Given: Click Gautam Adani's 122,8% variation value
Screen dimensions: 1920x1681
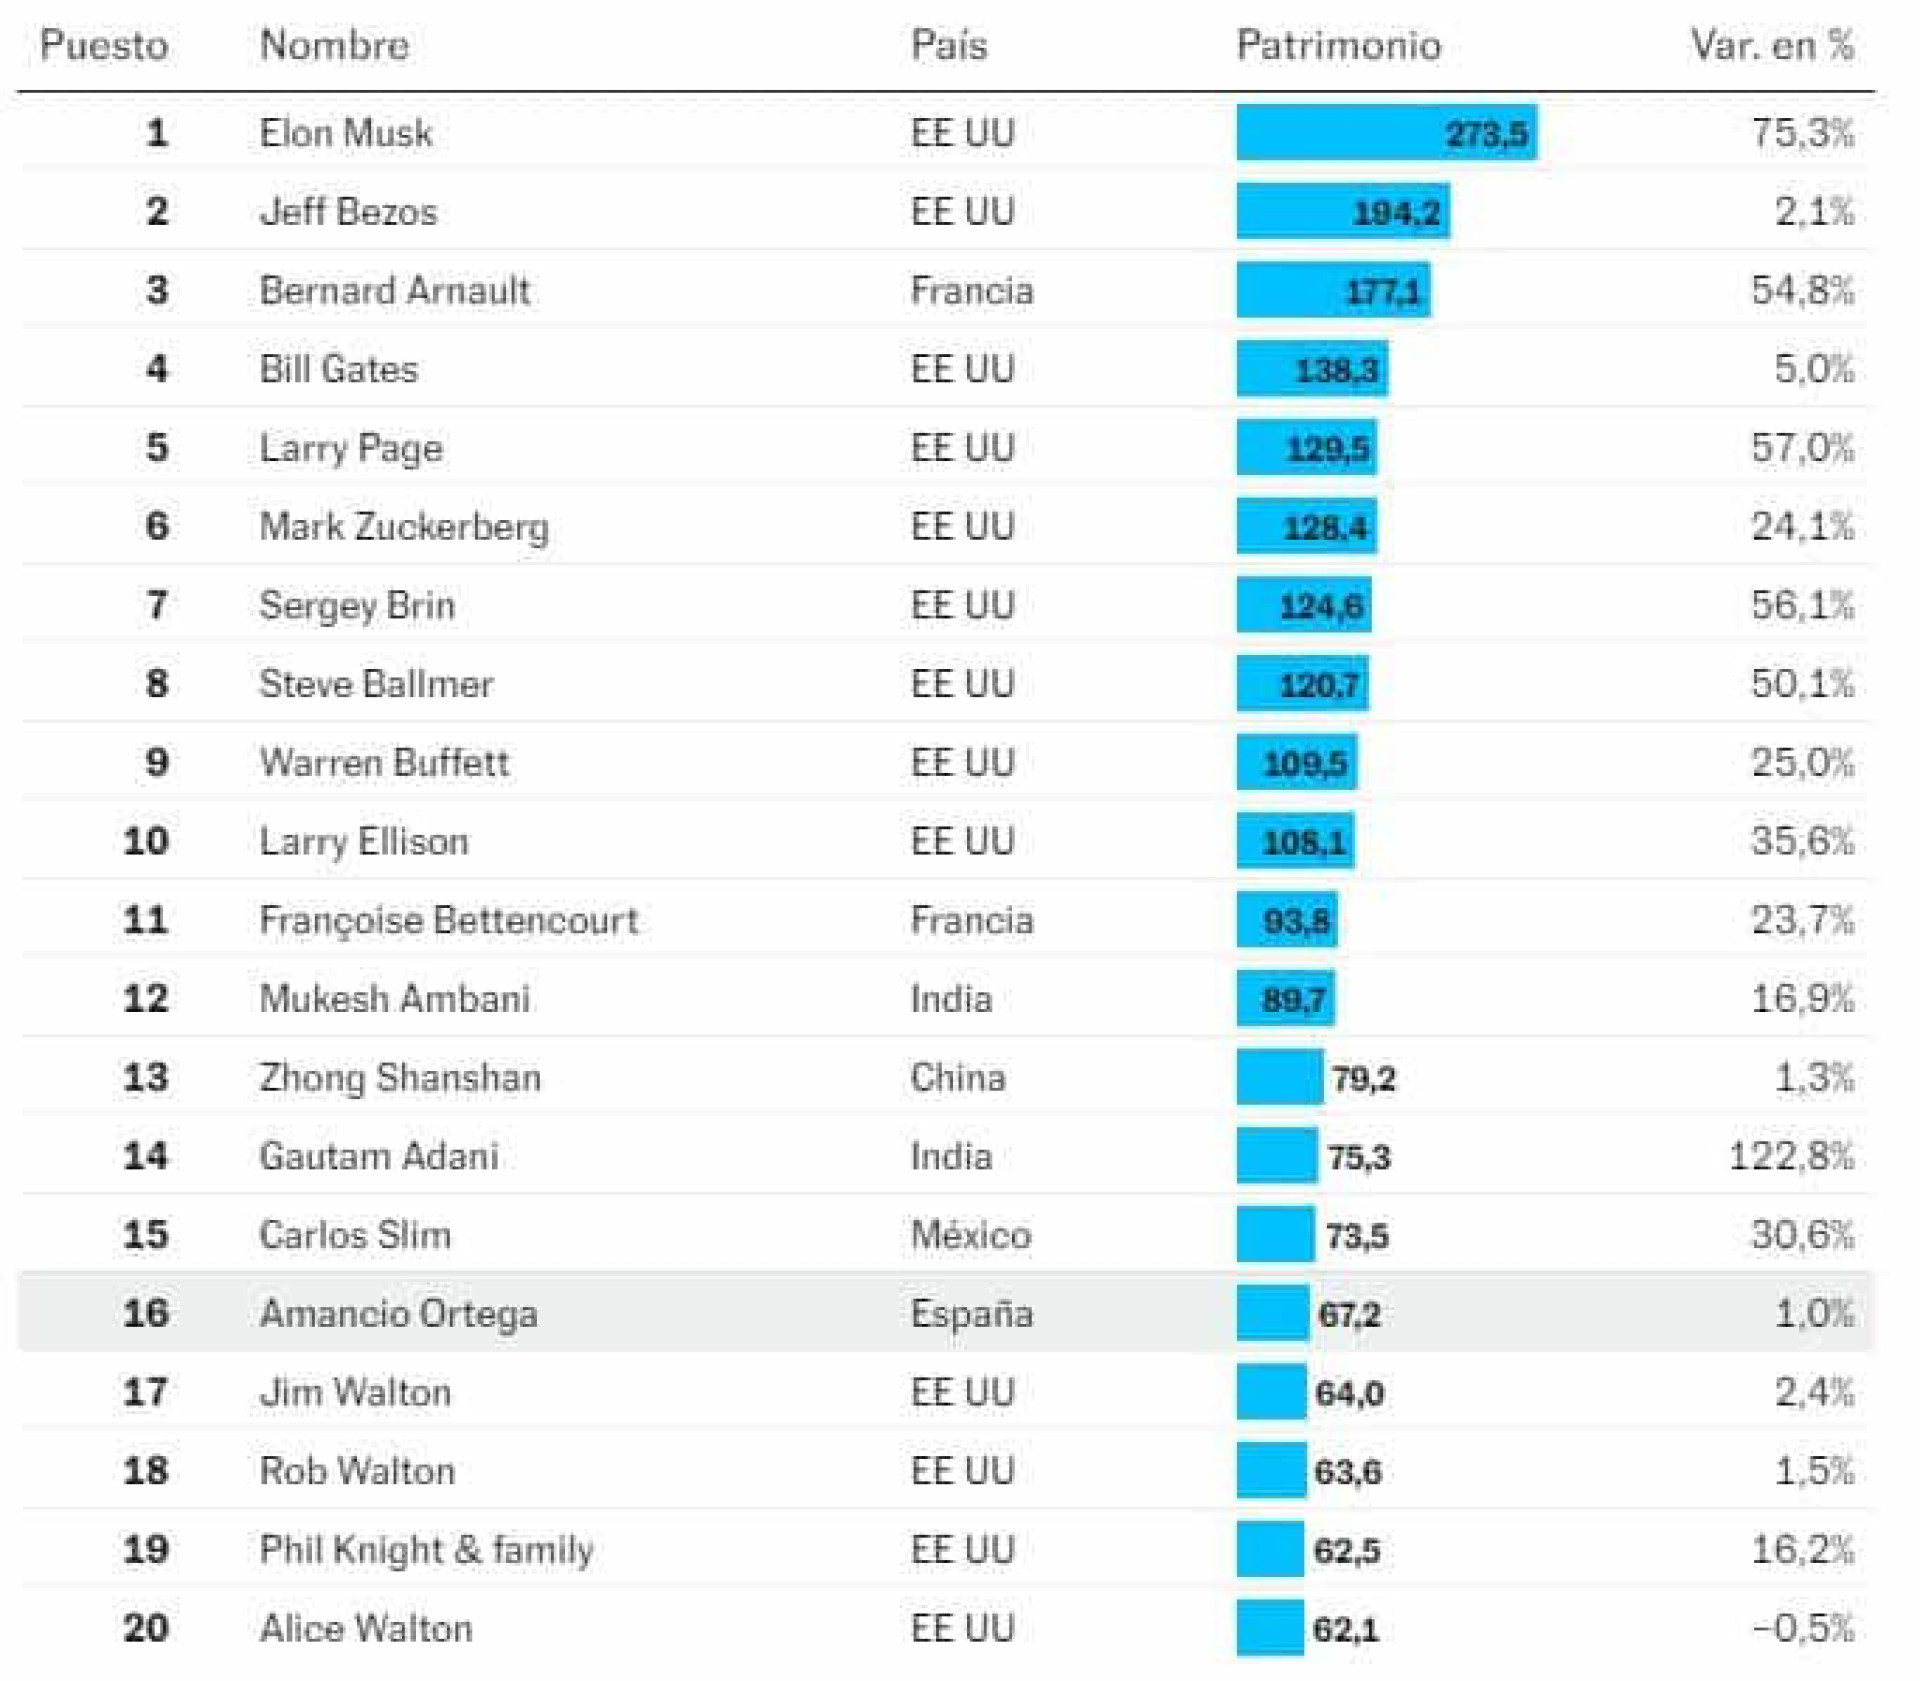Looking at the screenshot, I should point(1791,1156).
